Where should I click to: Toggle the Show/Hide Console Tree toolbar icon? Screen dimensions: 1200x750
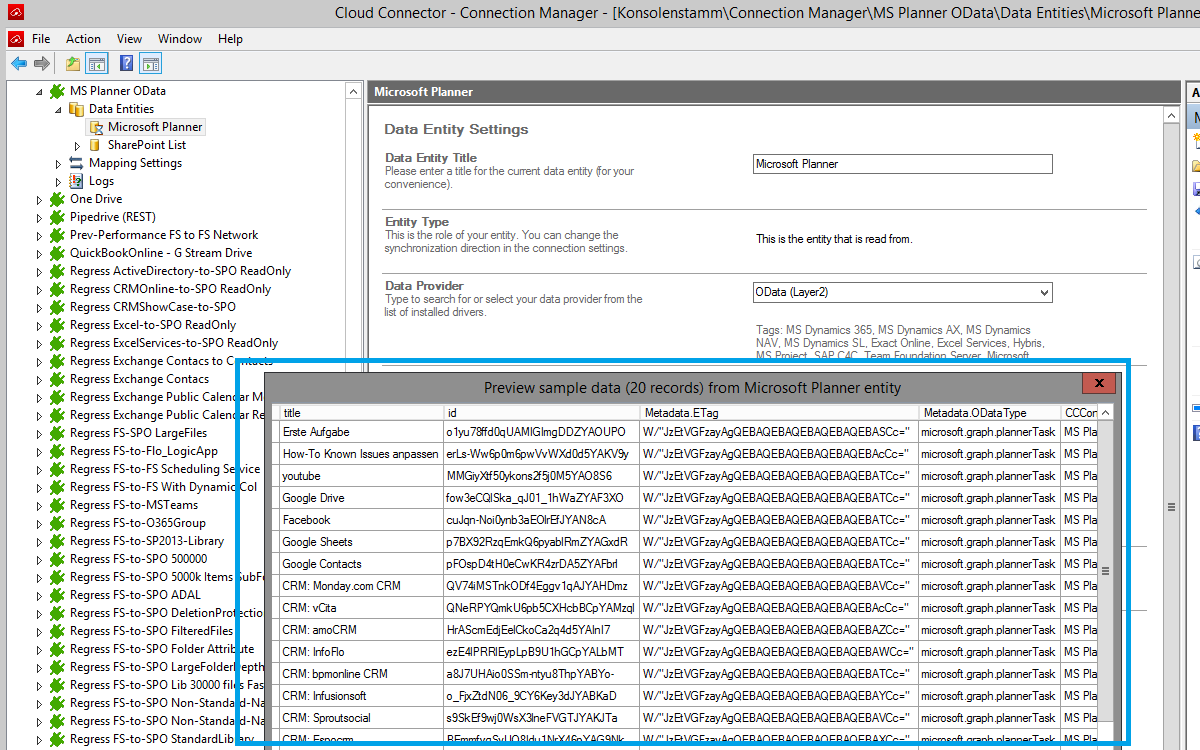tap(97, 64)
